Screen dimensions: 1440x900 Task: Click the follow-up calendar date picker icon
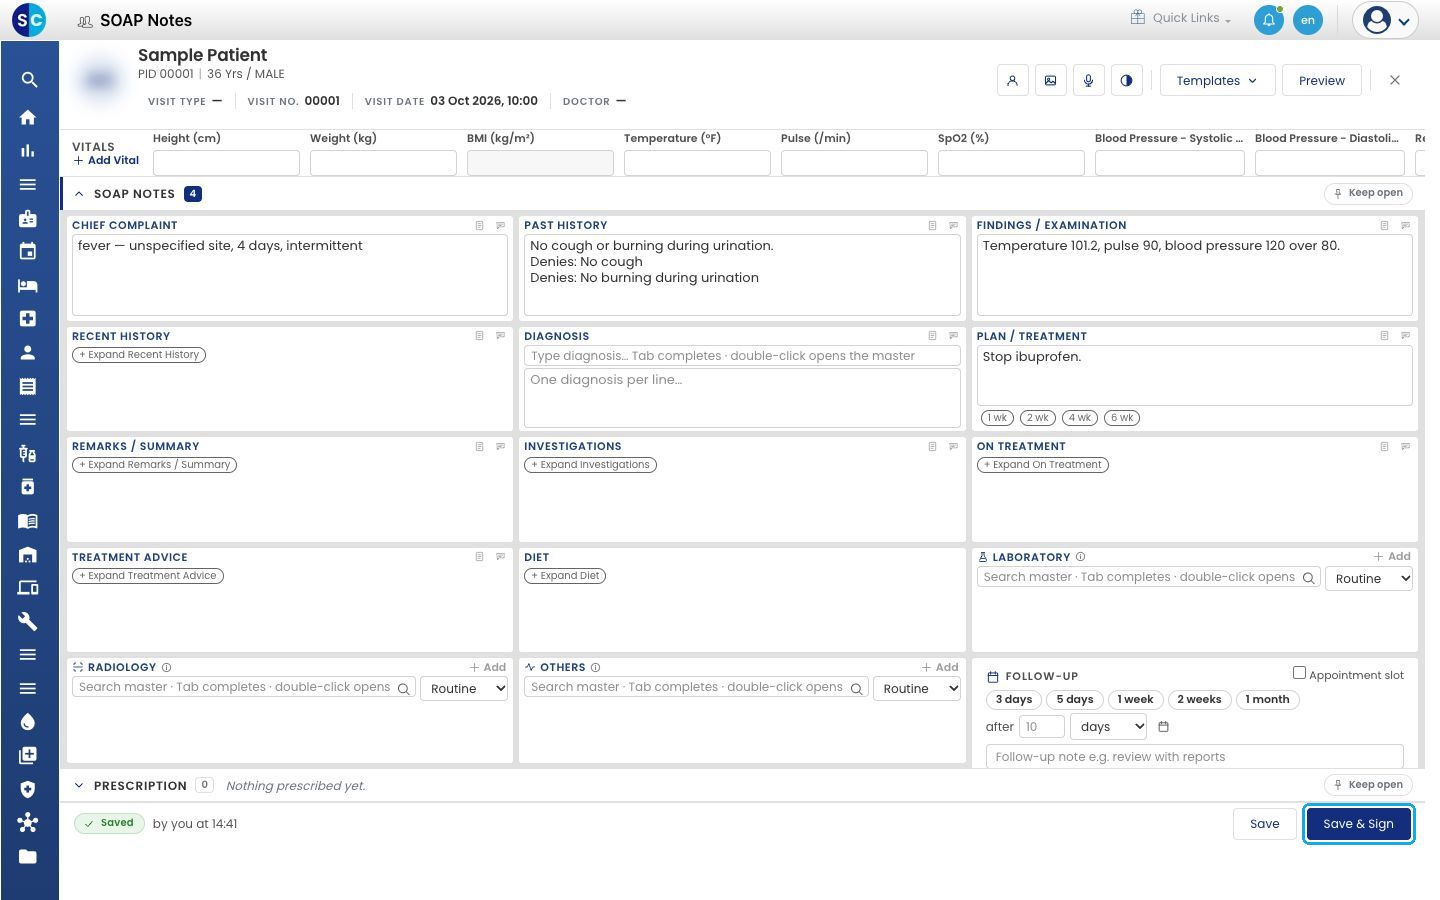click(1163, 727)
